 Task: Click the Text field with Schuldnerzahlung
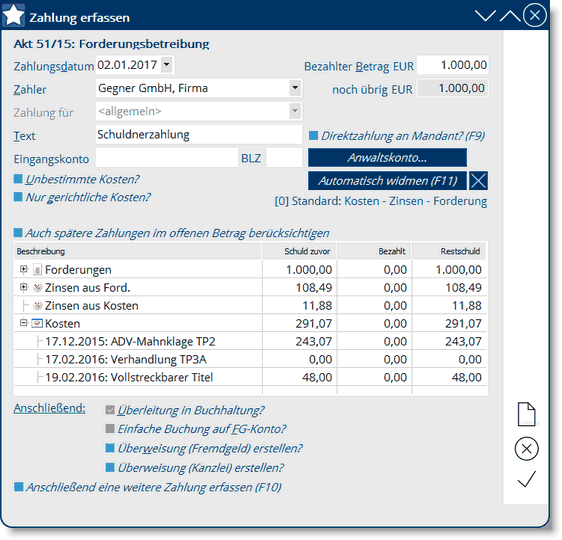[199, 134]
